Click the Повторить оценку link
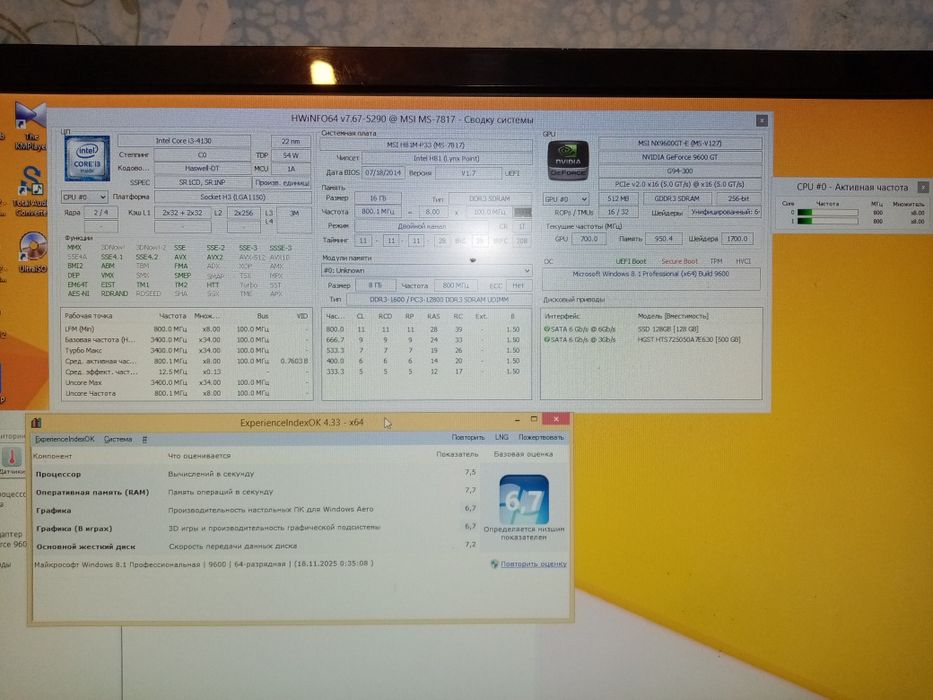 (533, 564)
